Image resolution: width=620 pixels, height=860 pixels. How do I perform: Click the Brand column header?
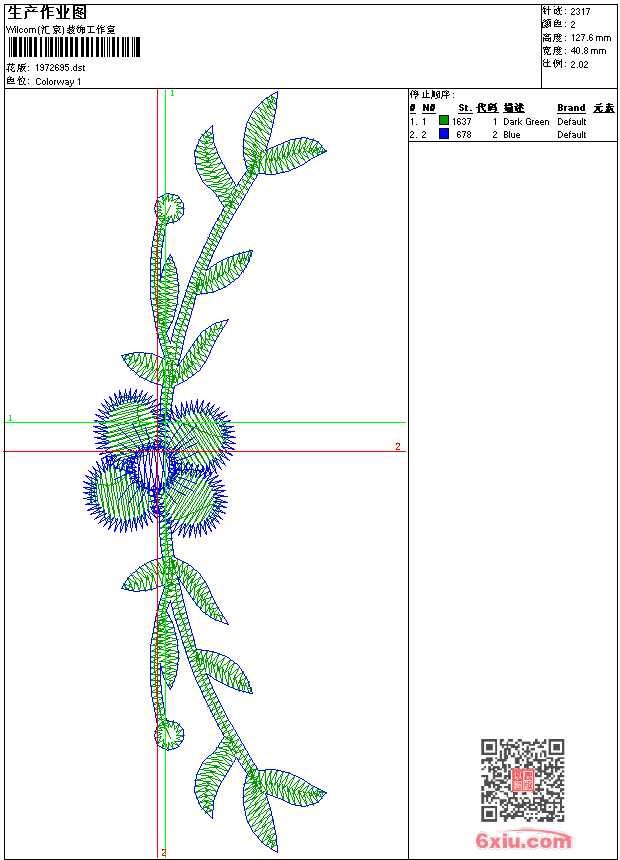[x=571, y=107]
